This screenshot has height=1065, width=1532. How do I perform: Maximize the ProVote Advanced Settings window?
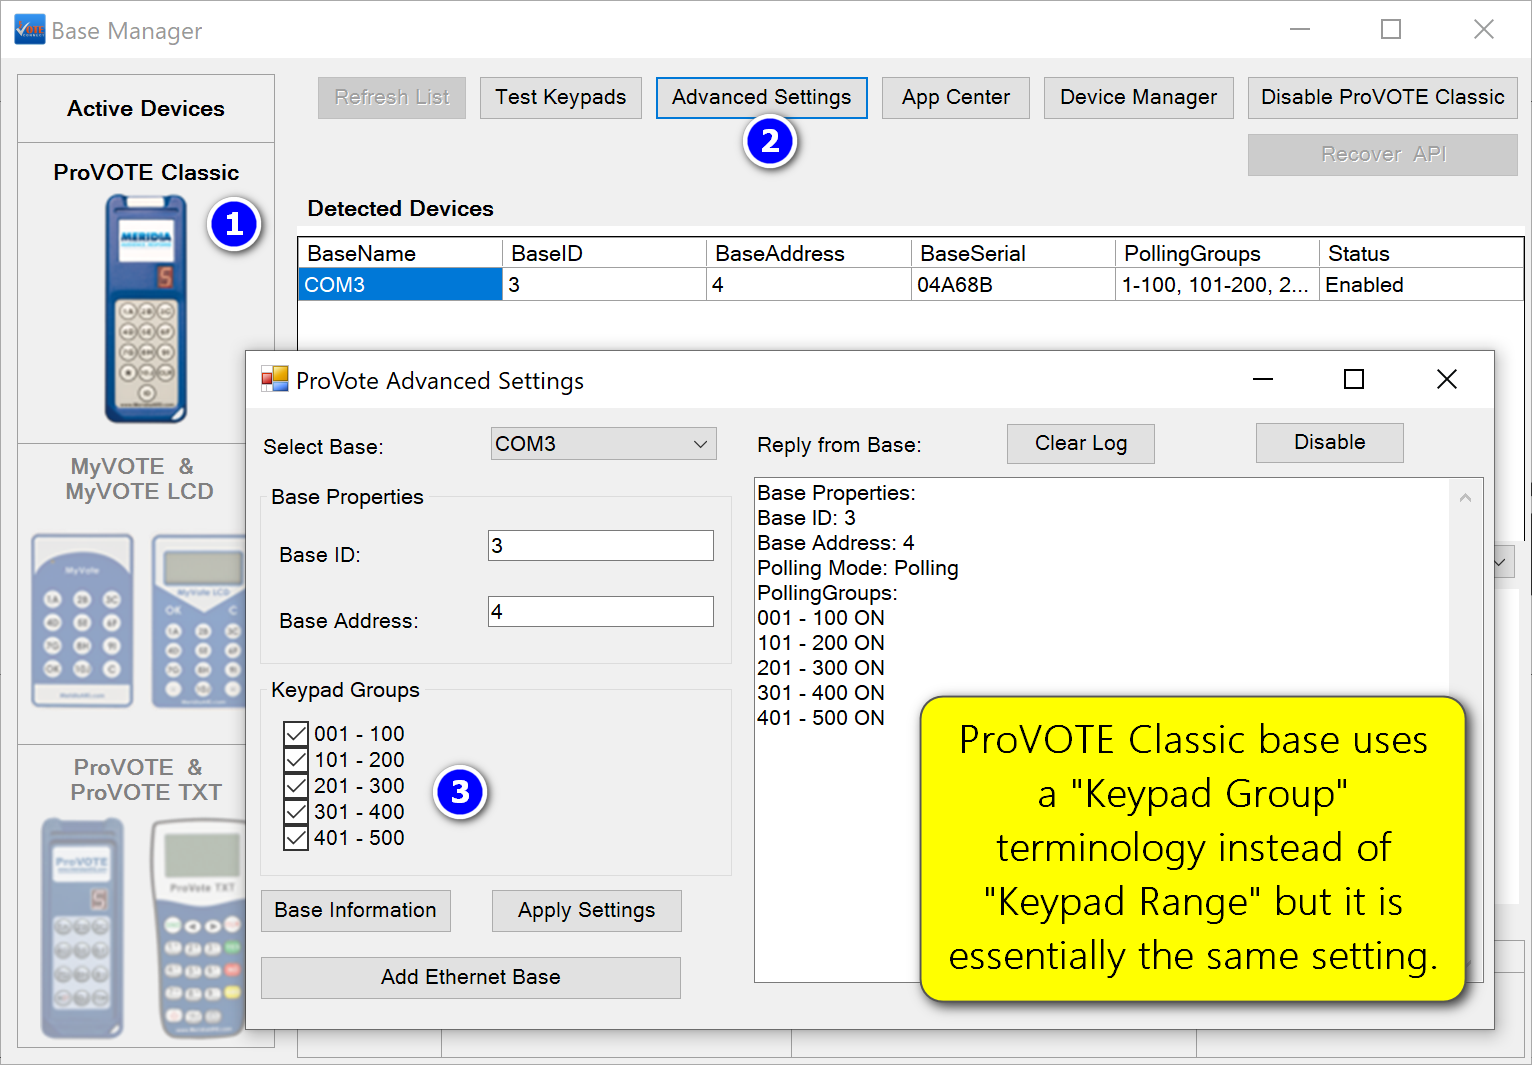(1354, 379)
